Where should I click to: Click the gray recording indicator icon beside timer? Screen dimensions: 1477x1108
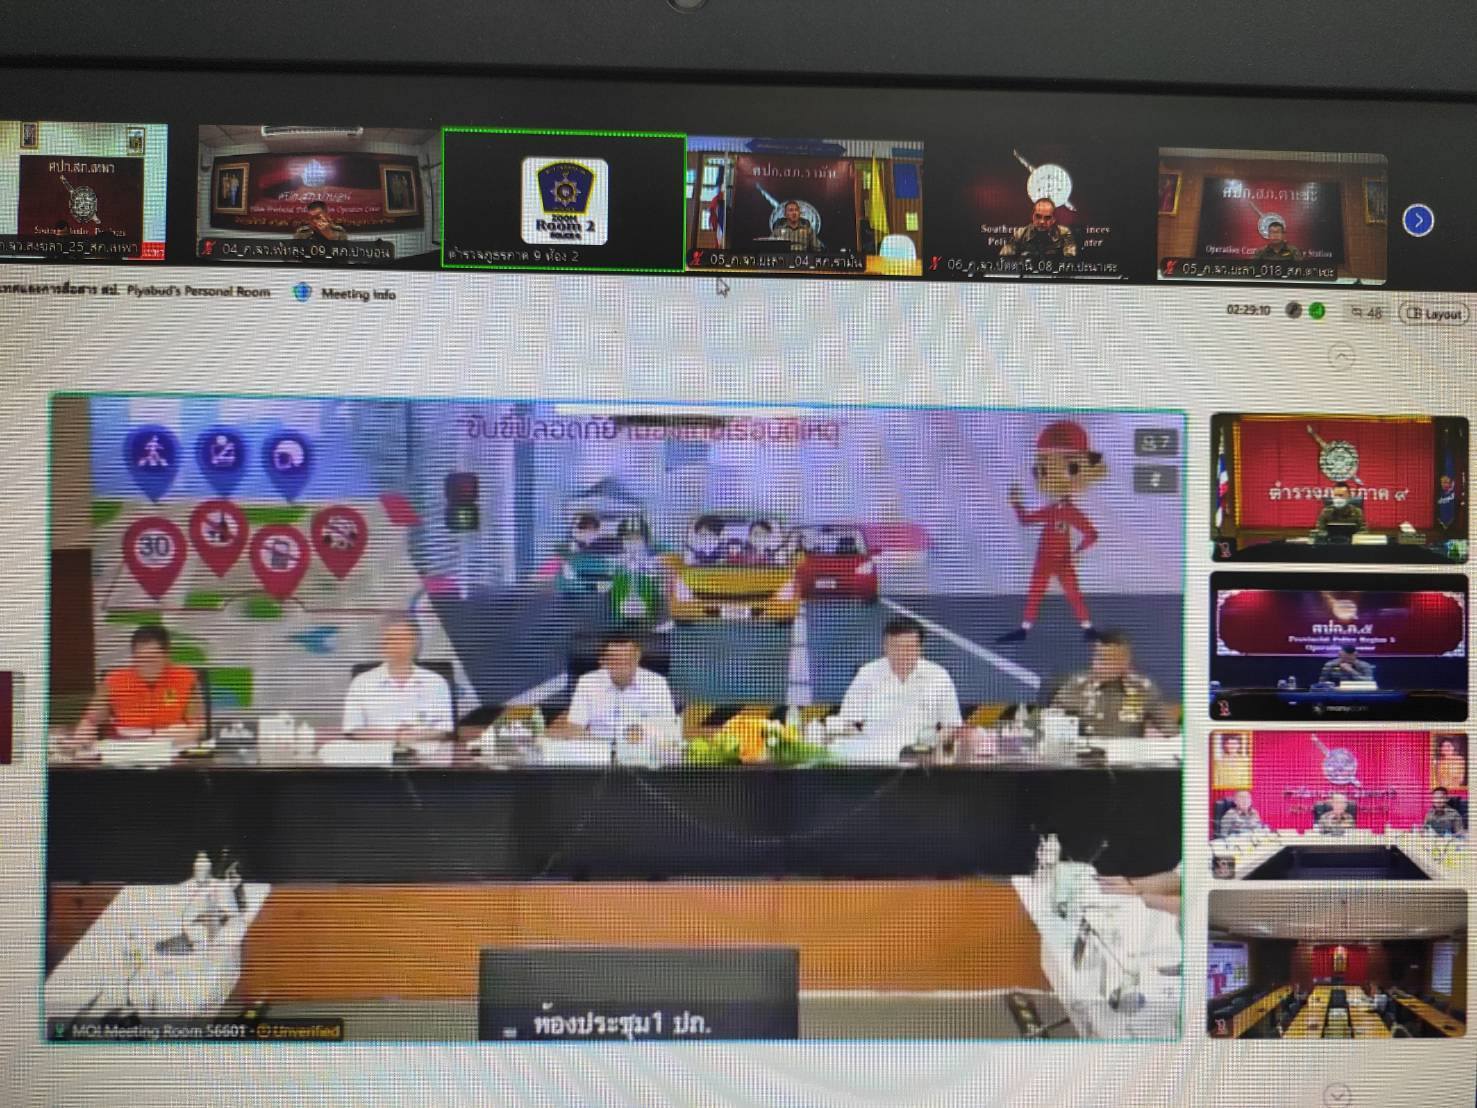(1294, 311)
